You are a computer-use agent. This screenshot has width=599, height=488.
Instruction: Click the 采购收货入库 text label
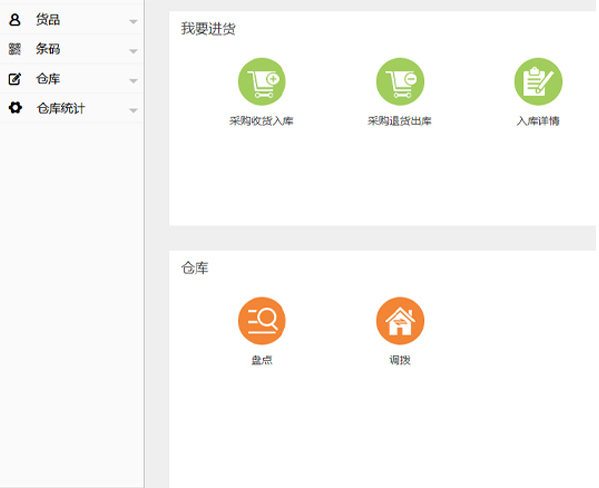click(x=261, y=121)
